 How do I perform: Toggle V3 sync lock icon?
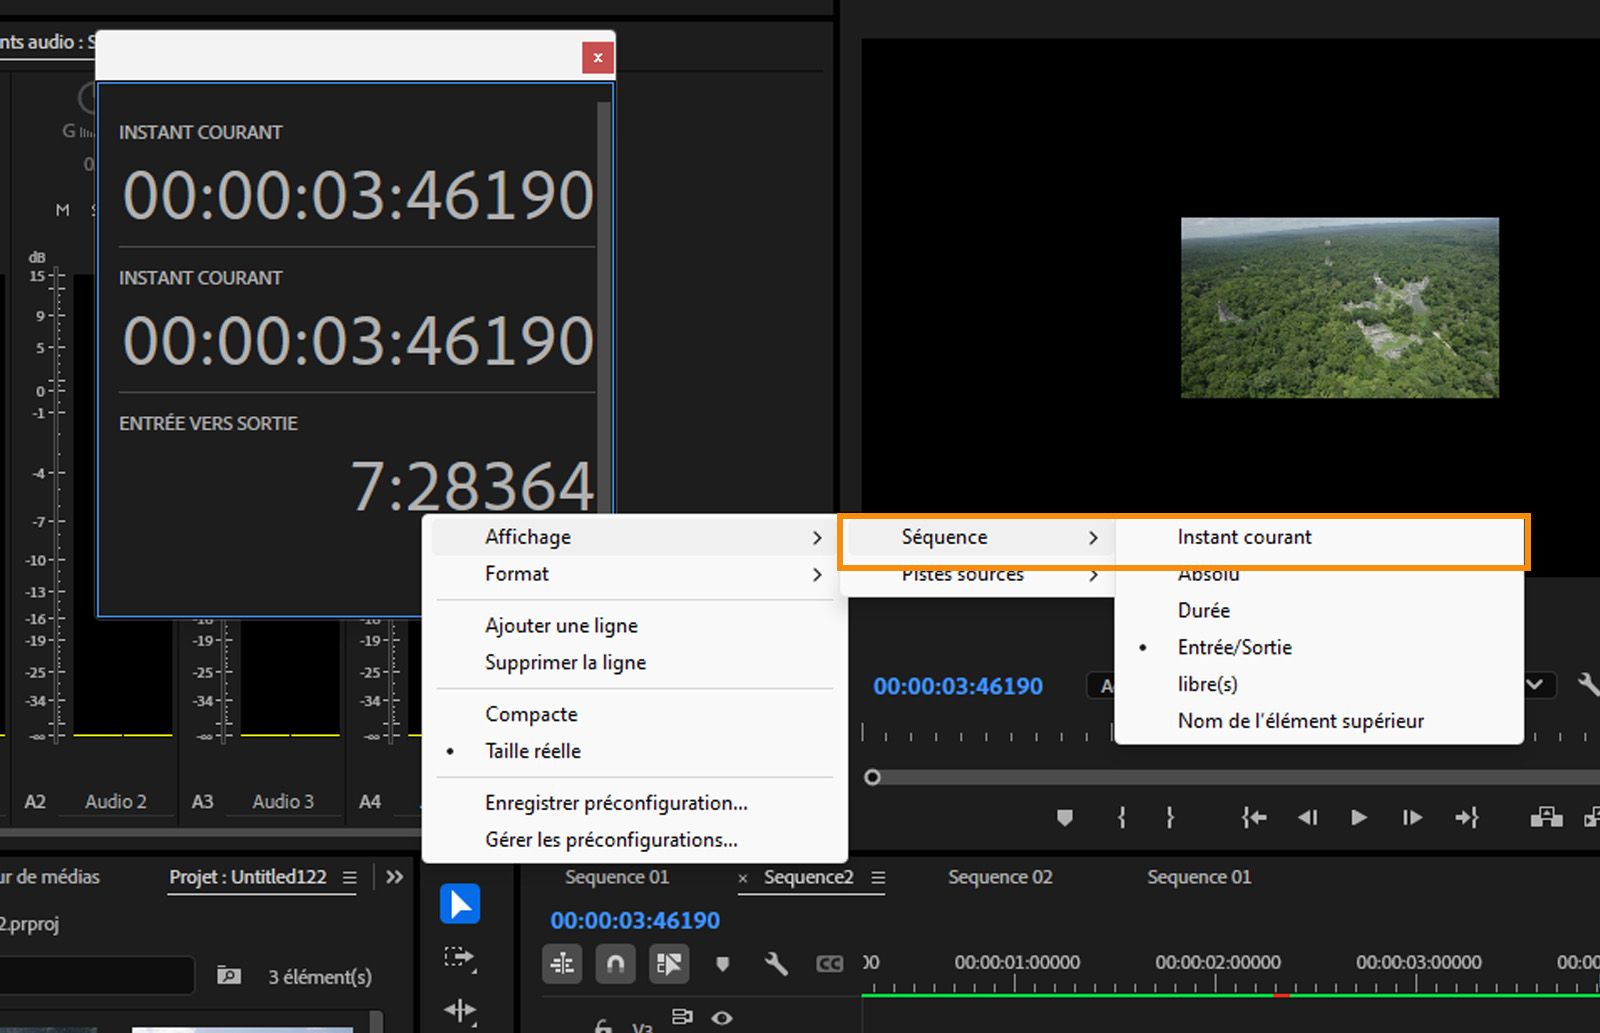tap(682, 1017)
